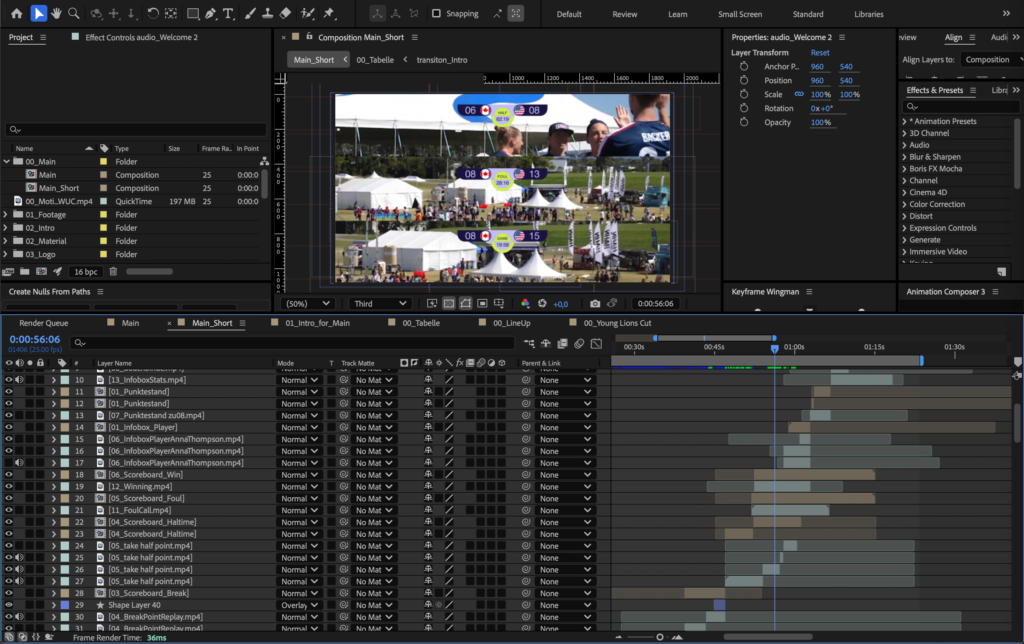Expand the Color Correction effects category
The height and width of the screenshot is (644, 1024).
coord(904,204)
